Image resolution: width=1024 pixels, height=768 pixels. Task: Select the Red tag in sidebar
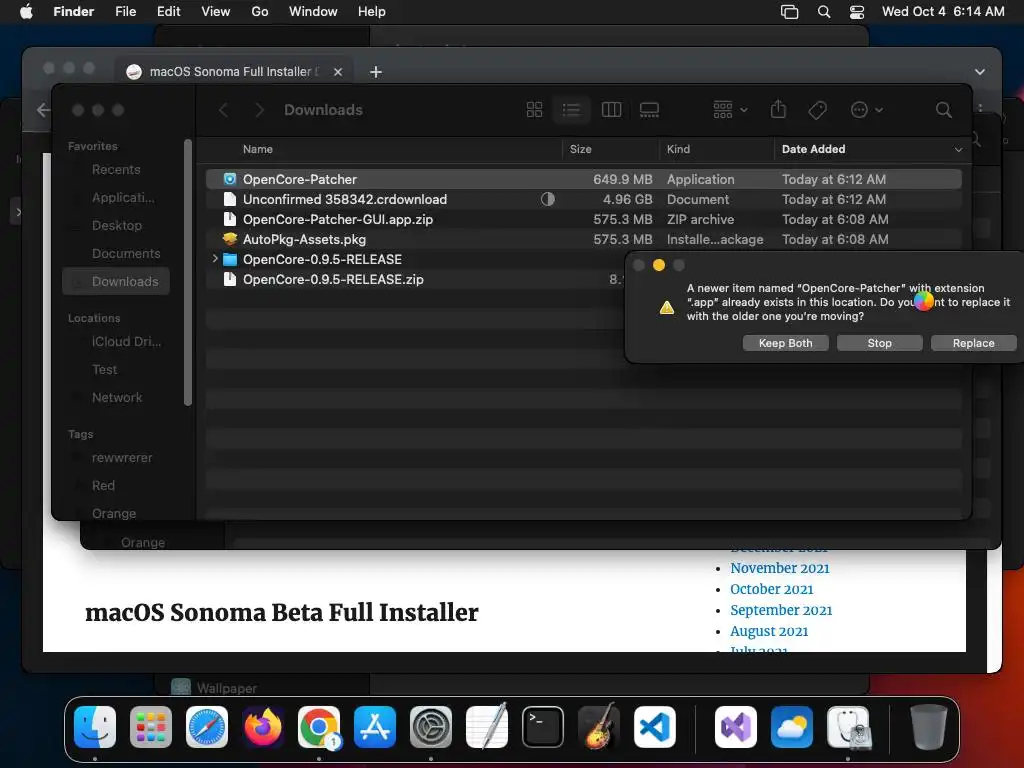[x=103, y=486]
